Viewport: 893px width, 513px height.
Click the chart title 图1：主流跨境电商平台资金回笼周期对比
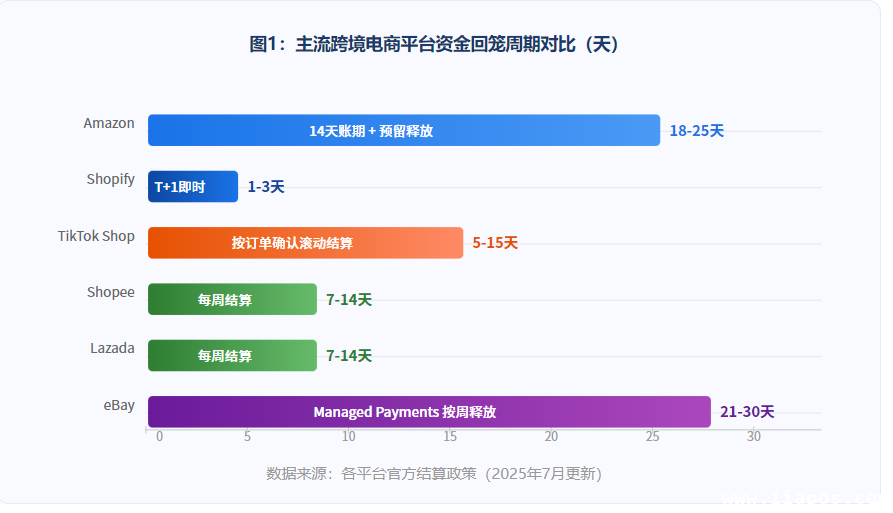pyautogui.click(x=433, y=44)
